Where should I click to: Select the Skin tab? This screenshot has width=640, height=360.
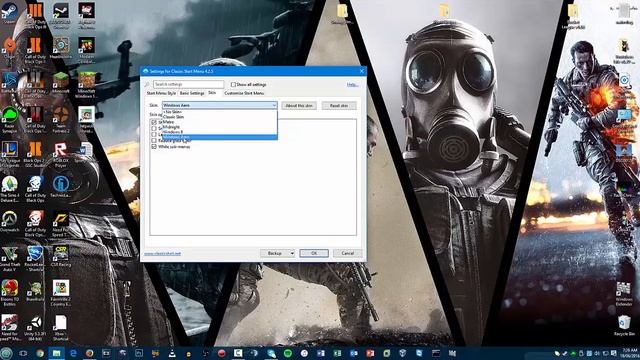[x=212, y=93]
